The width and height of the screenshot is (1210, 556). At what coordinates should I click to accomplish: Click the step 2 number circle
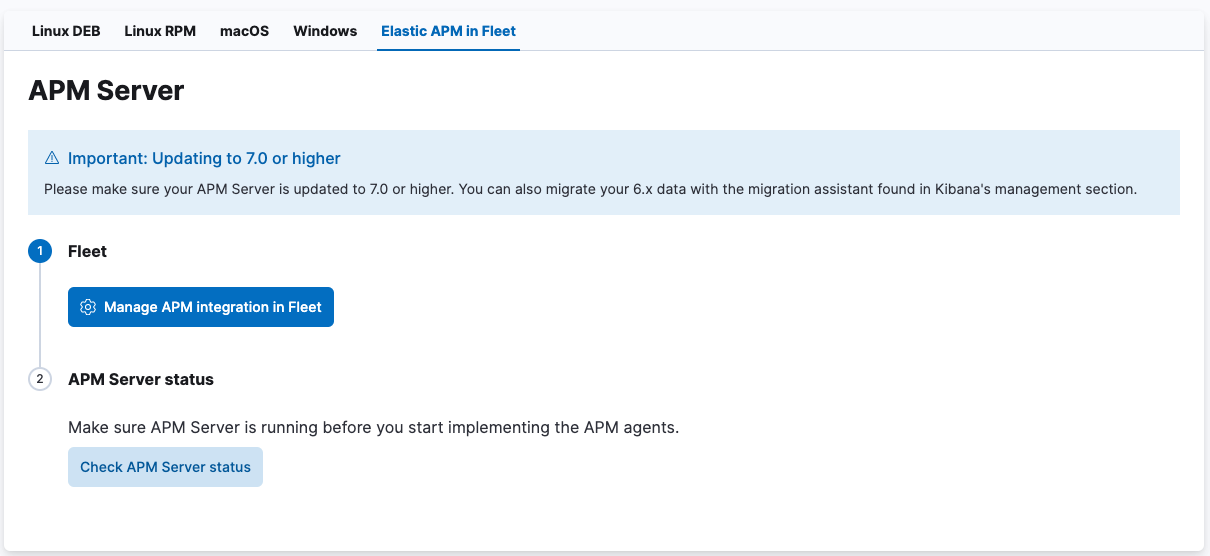40,379
